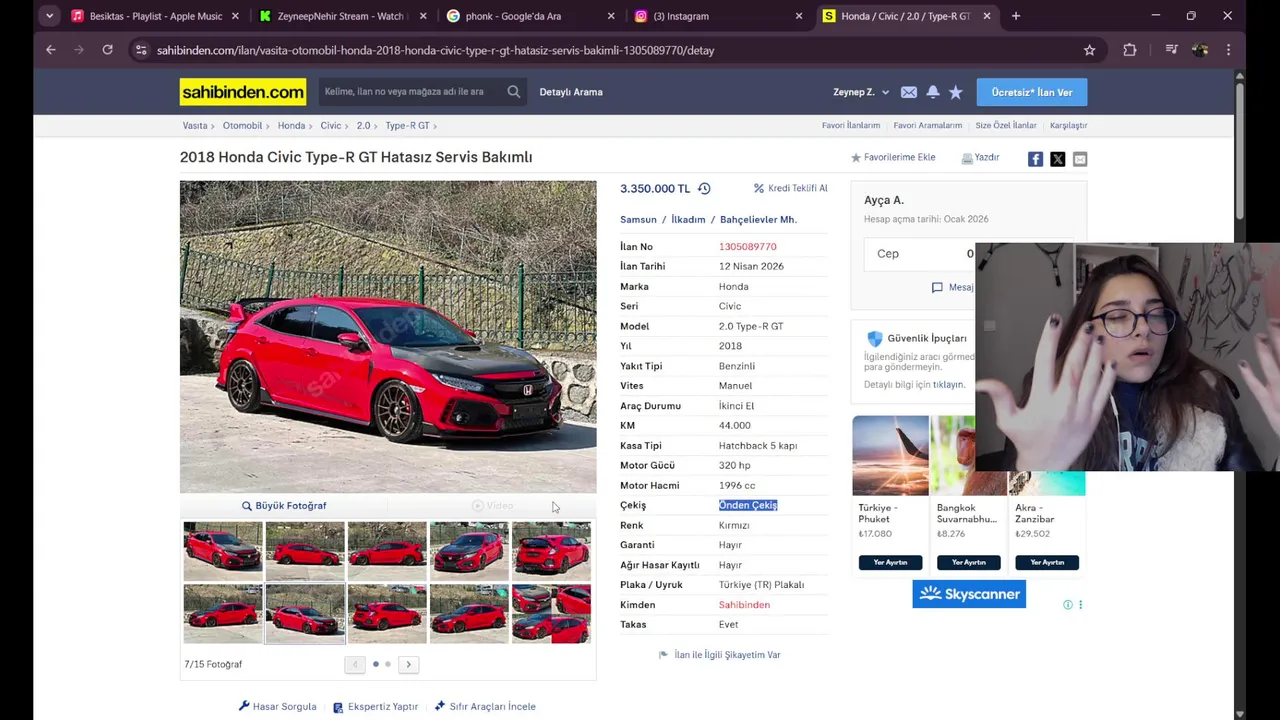Click Büyük Fotoğraf link

pyautogui.click(x=284, y=506)
